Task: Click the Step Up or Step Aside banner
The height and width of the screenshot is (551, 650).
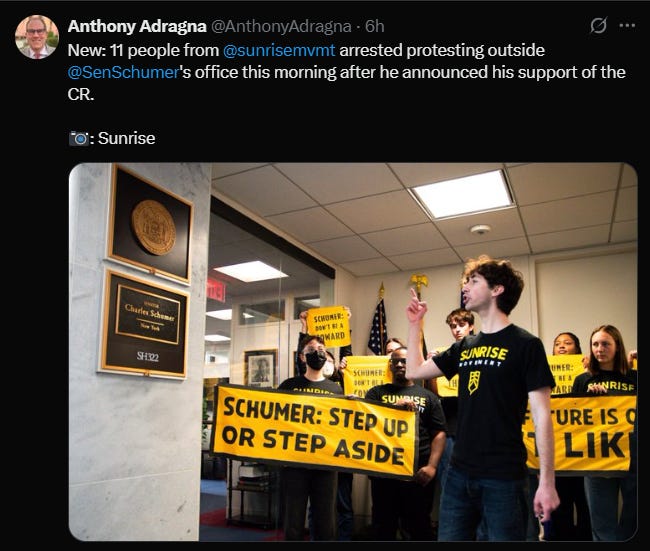Action: (x=315, y=431)
